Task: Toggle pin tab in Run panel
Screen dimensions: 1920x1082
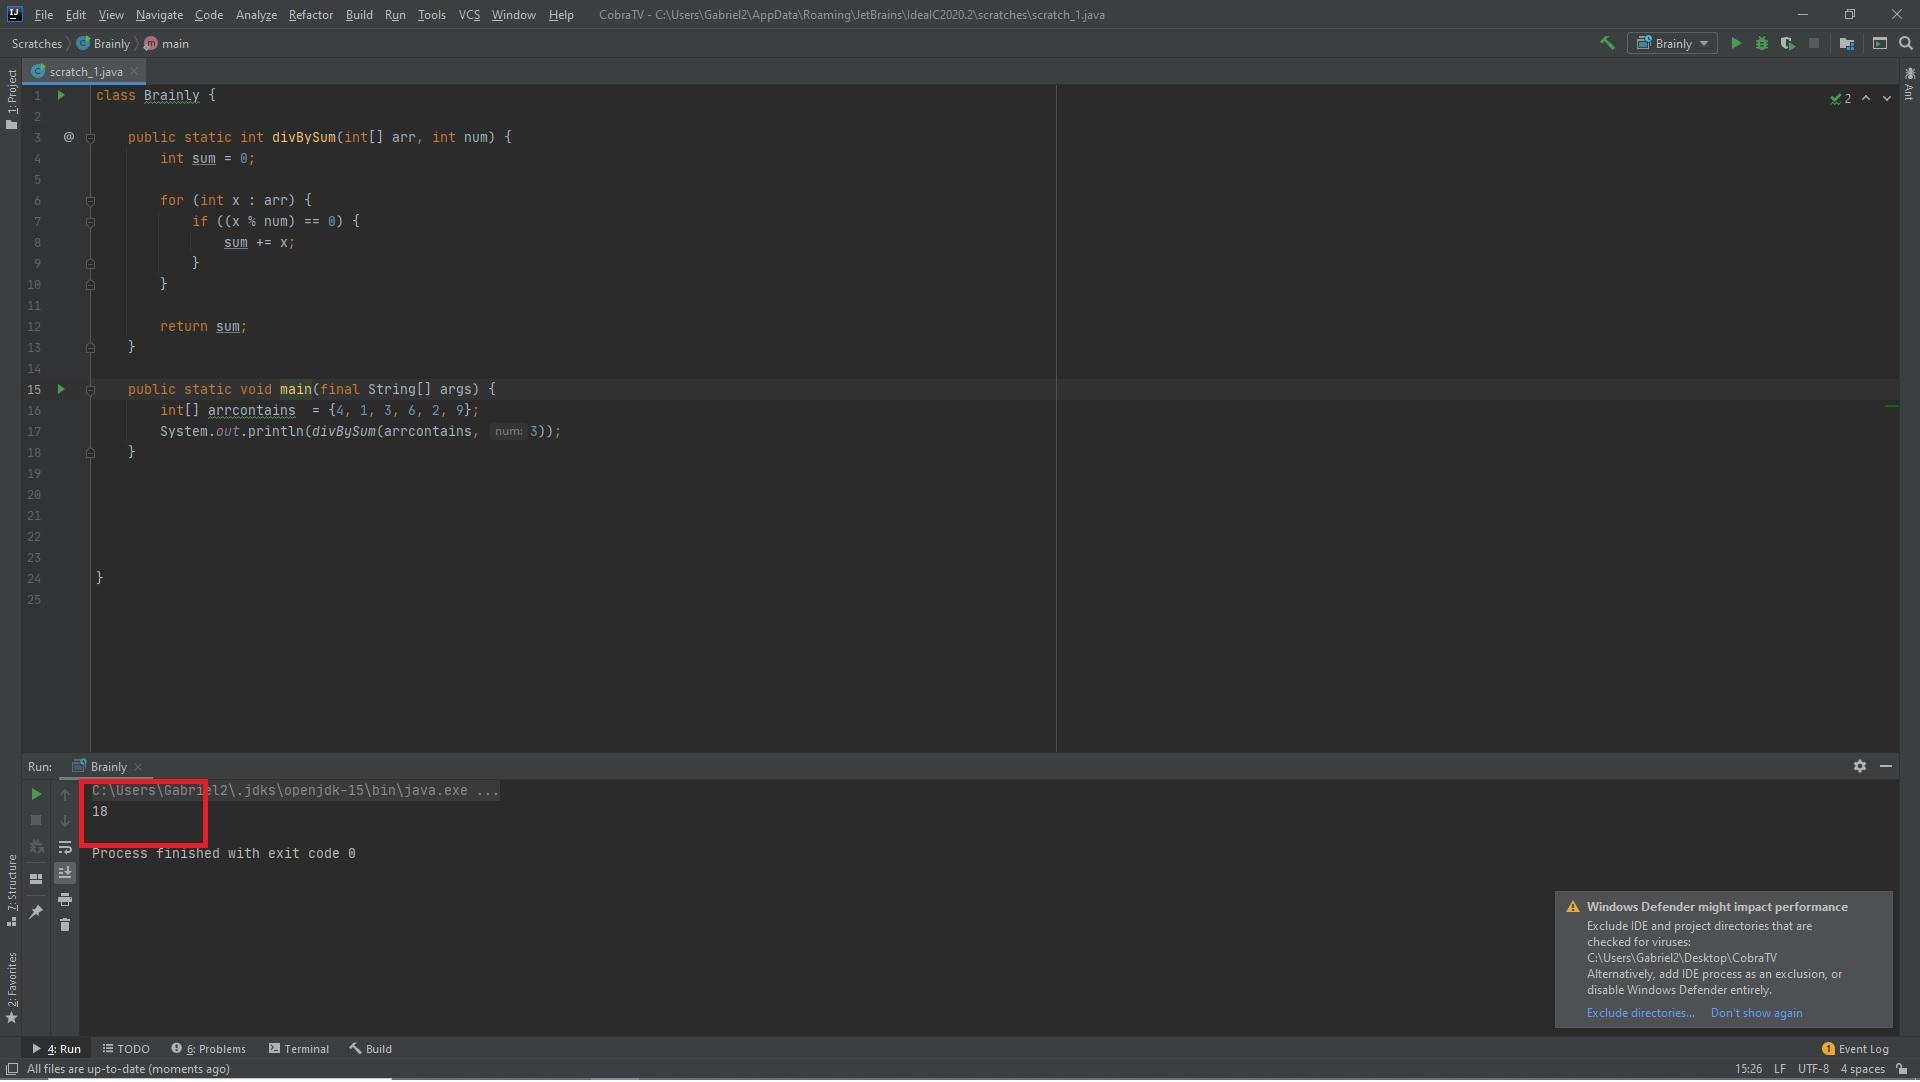Action: 36,912
